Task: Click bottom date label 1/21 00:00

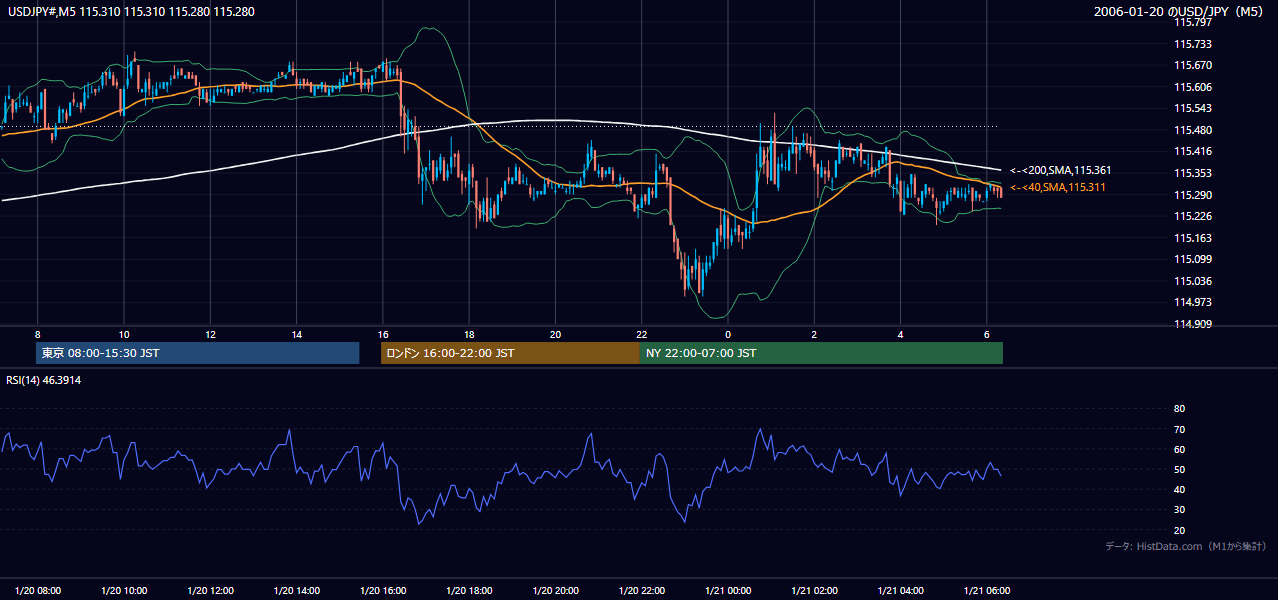Action: [x=728, y=591]
